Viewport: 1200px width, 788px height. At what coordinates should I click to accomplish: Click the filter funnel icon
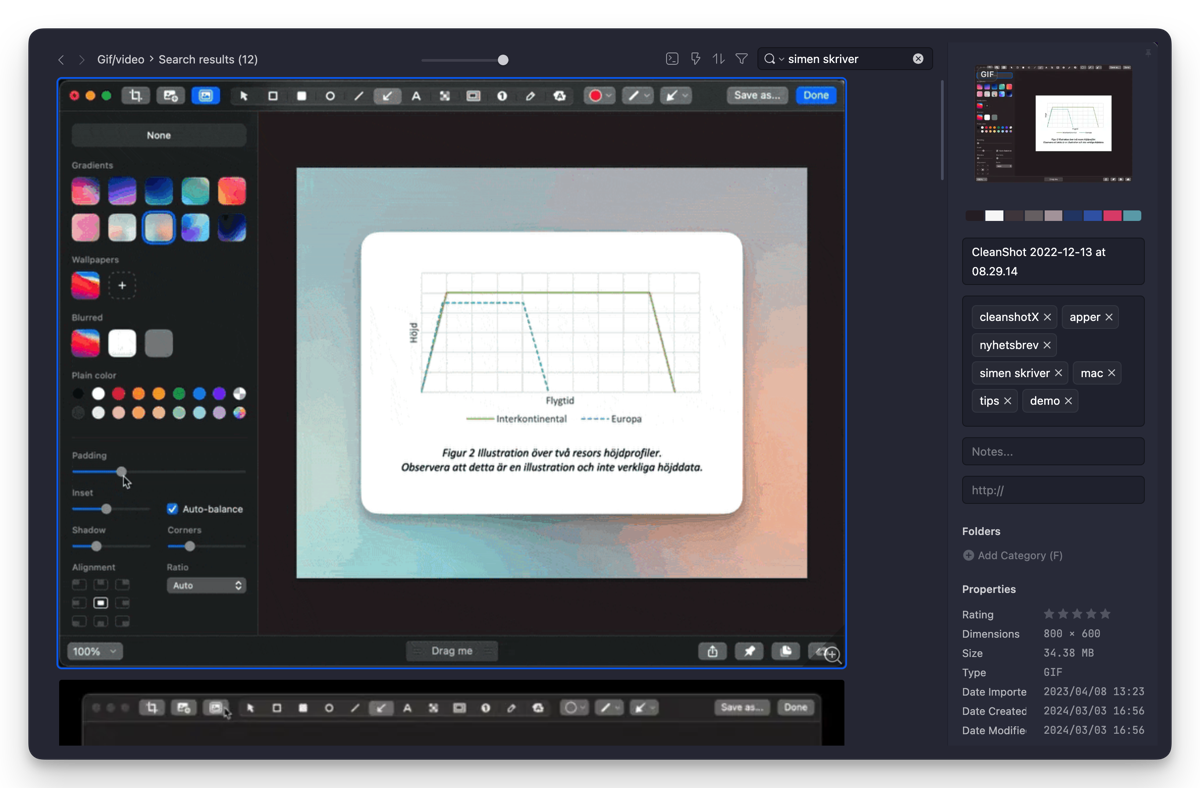pyautogui.click(x=741, y=59)
